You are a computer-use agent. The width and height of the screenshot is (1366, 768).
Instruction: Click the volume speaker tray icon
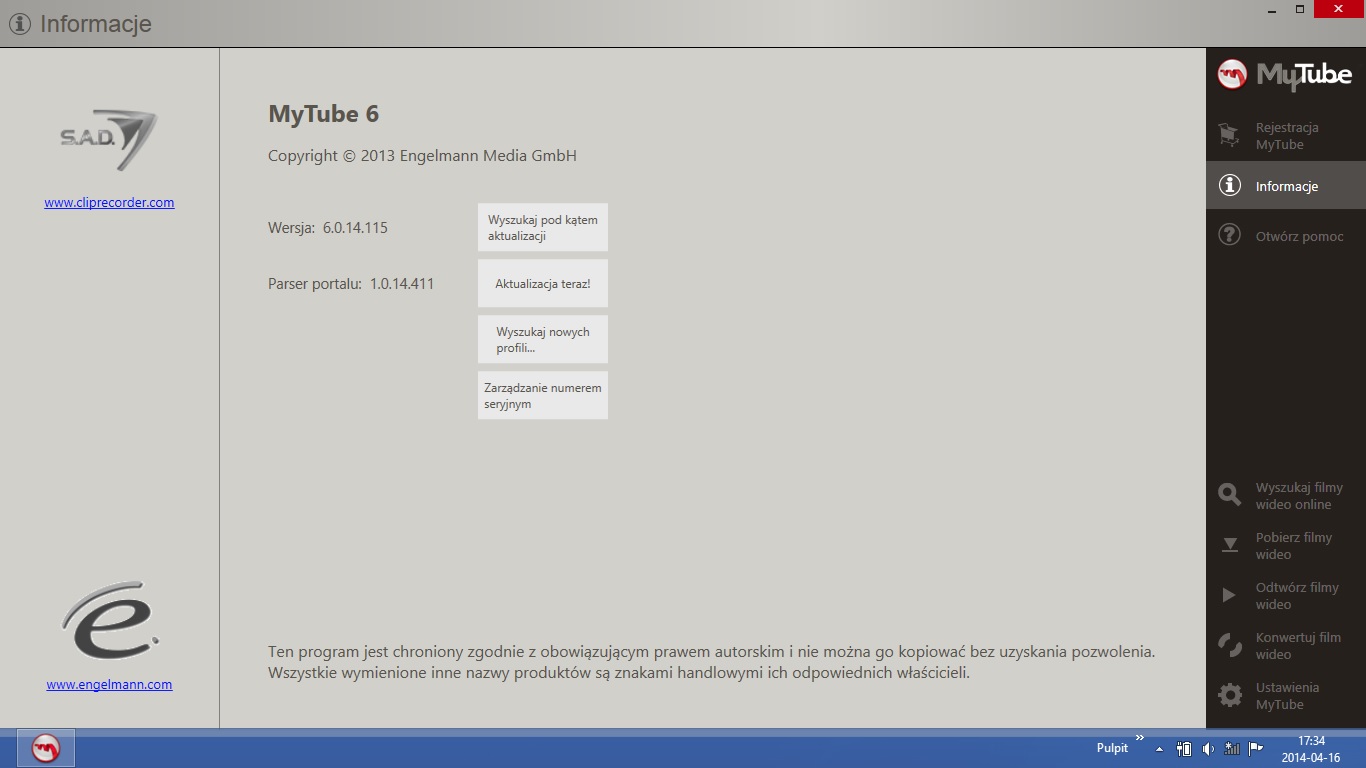click(1207, 749)
